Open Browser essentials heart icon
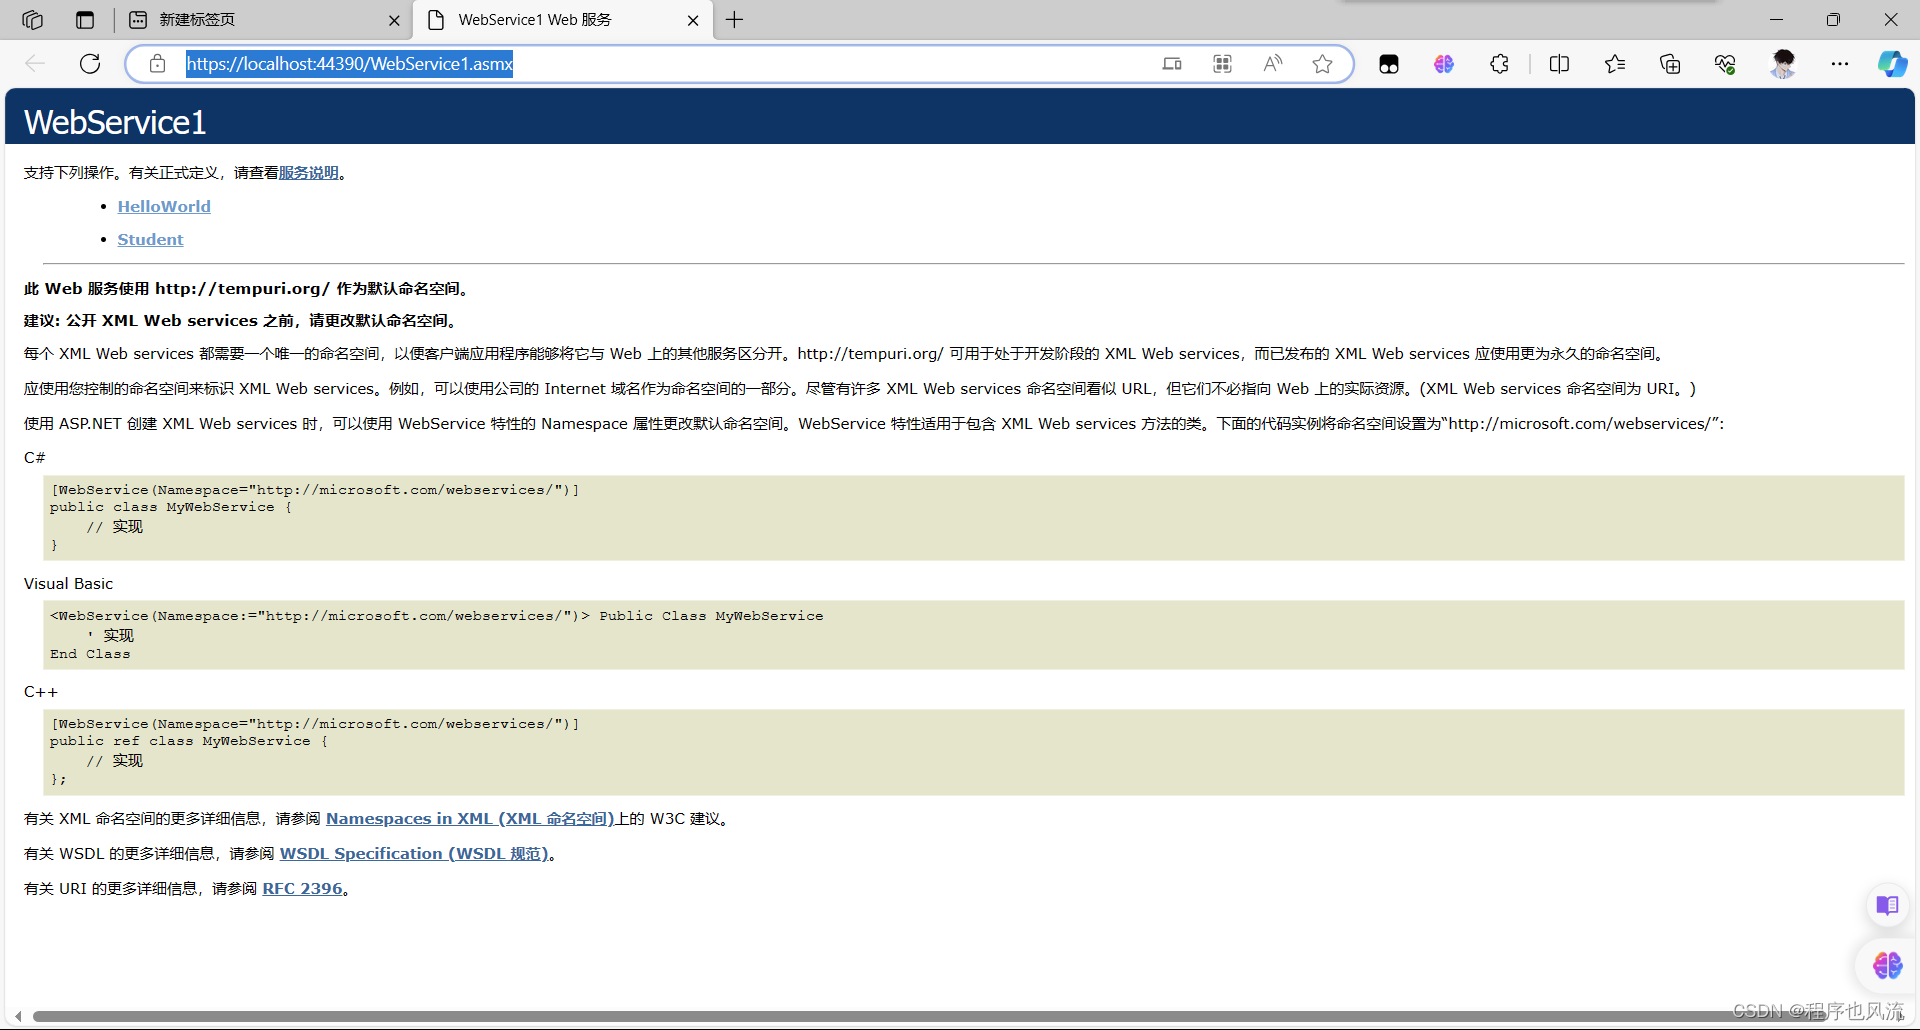This screenshot has height=1030, width=1920. [x=1724, y=63]
